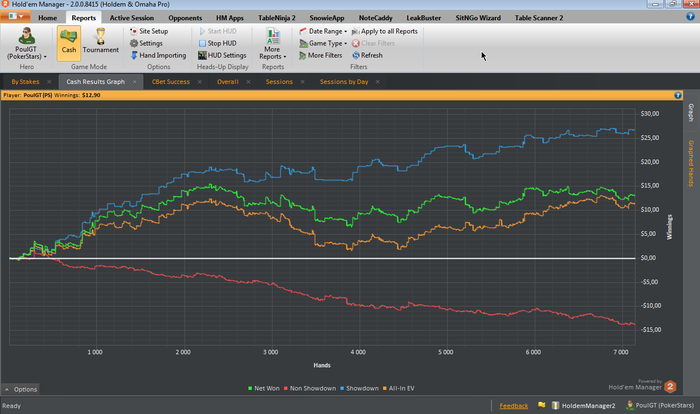700x414 pixels.
Task: Close the By Stakes tab
Action: (49, 82)
